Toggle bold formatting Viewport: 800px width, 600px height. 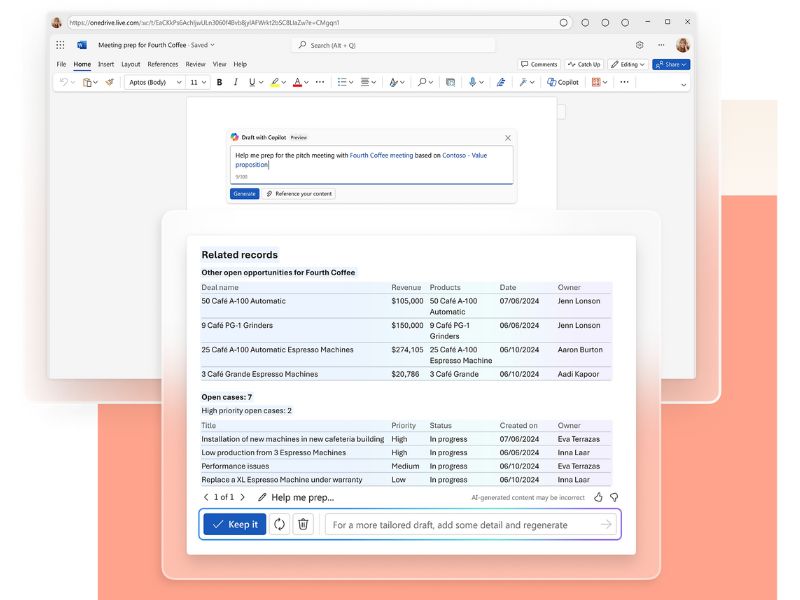click(x=219, y=82)
